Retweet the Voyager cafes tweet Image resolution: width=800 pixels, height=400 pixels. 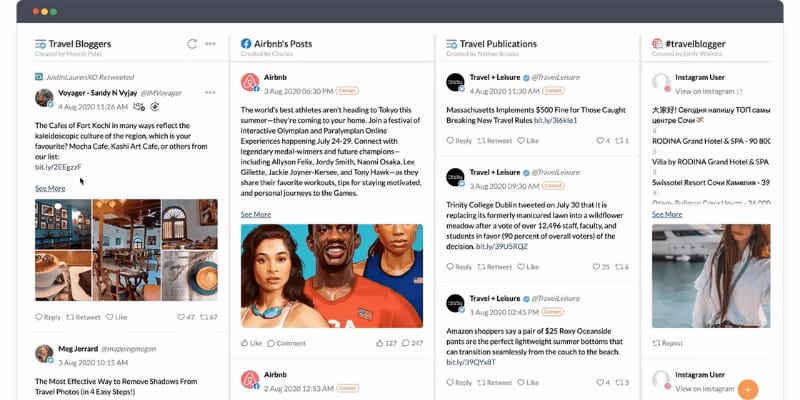[x=84, y=317]
